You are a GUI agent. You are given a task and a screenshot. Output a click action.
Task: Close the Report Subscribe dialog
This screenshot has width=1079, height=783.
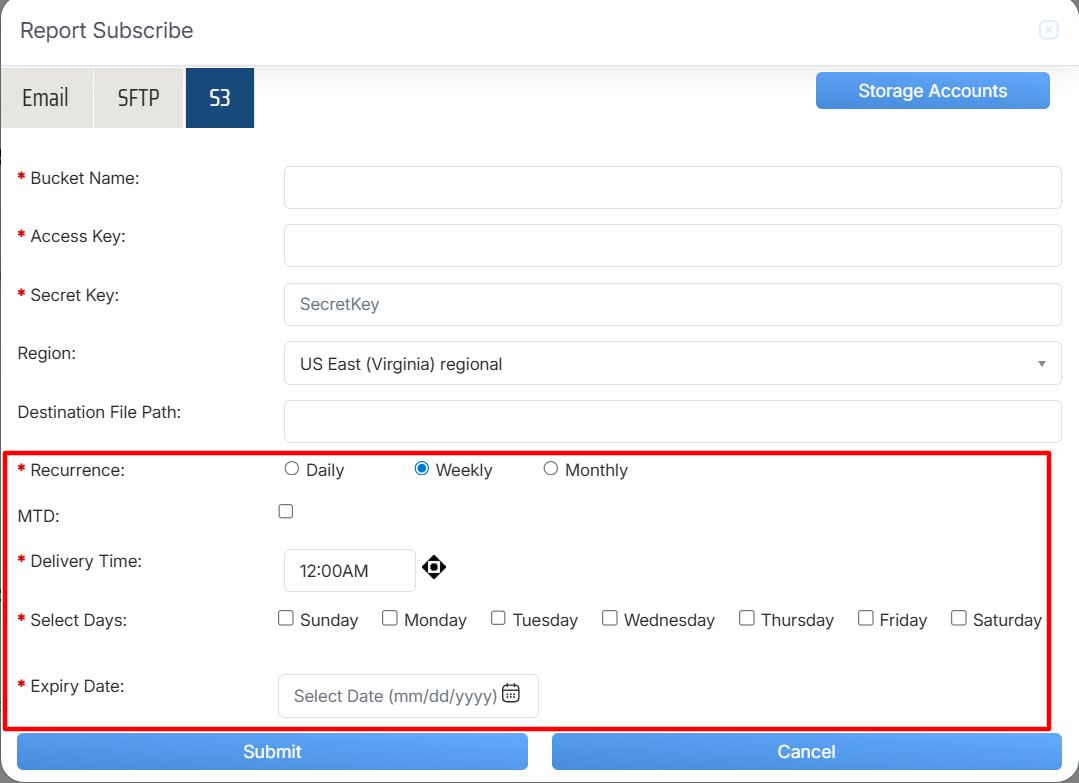tap(1048, 30)
